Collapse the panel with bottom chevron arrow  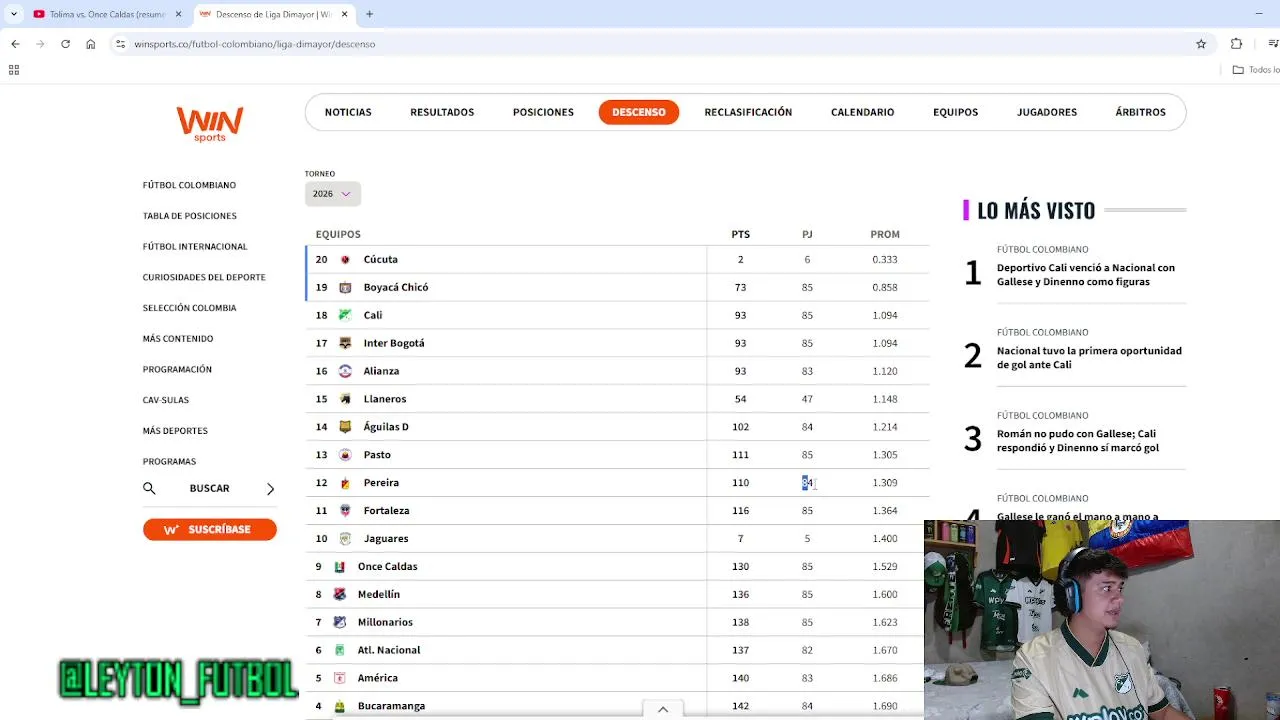click(x=662, y=709)
